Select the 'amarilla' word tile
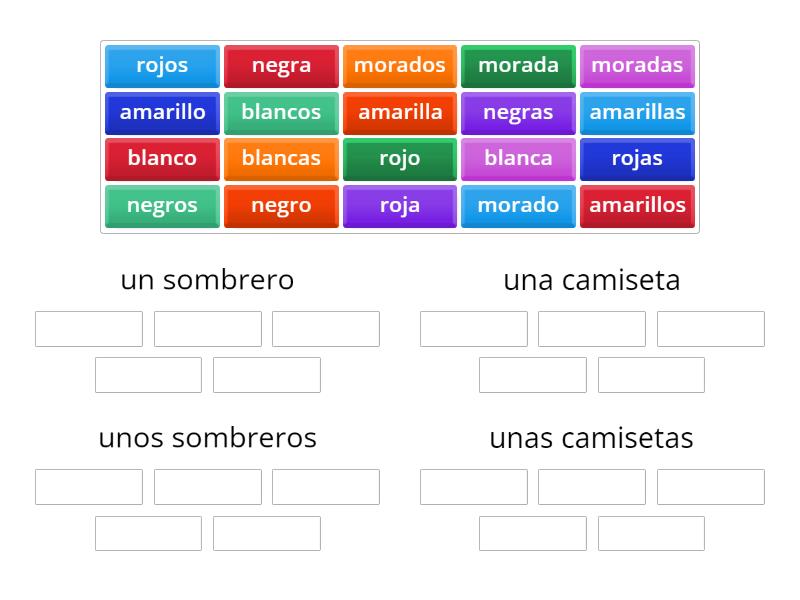 (400, 113)
